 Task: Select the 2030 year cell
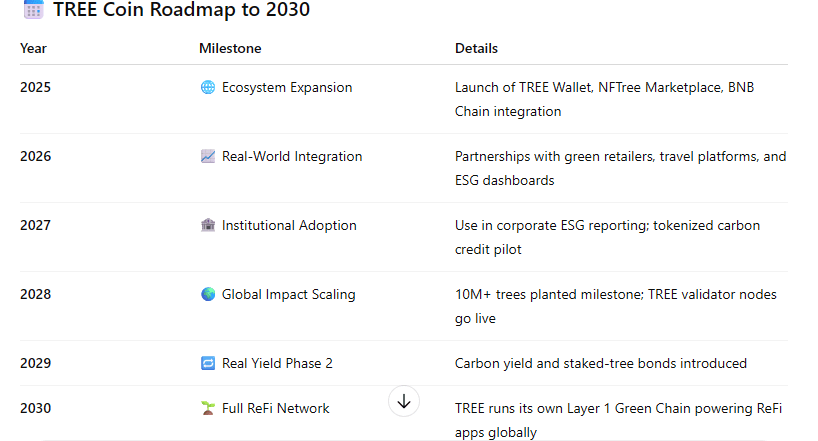(35, 409)
